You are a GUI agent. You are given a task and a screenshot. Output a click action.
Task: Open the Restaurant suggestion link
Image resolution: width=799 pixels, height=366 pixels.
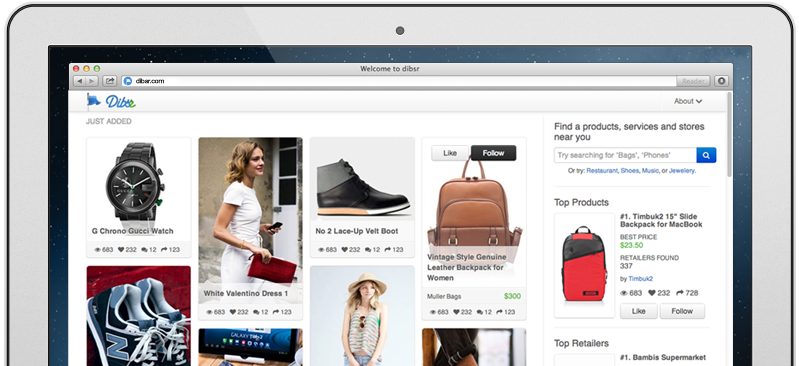(602, 171)
